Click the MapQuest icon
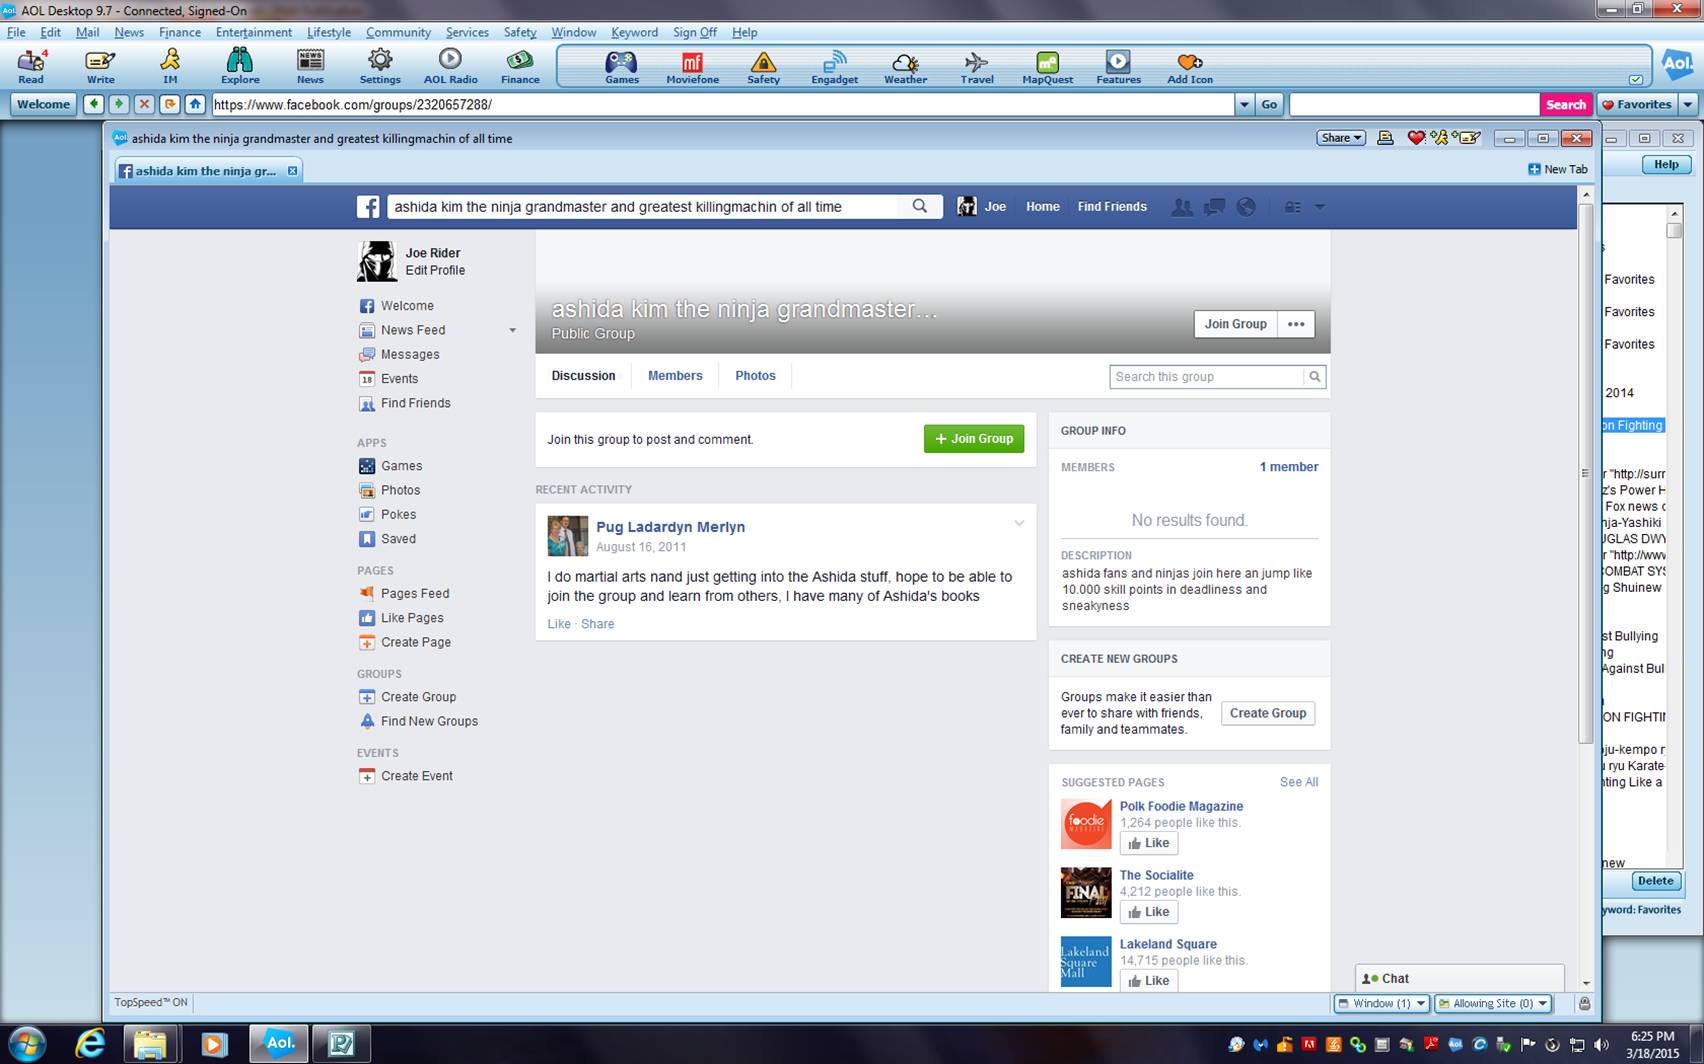Viewport: 1704px width, 1064px height. [x=1047, y=67]
